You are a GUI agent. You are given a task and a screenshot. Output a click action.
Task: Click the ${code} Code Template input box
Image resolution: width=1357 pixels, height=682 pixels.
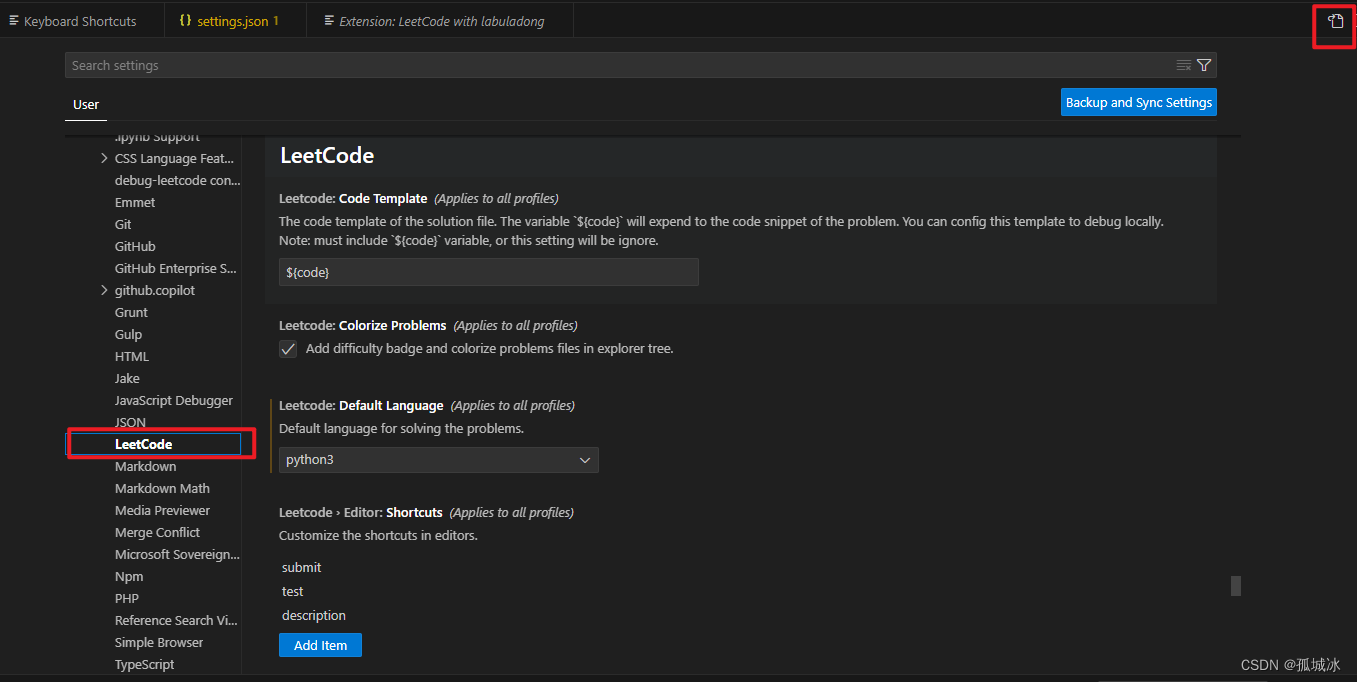pyautogui.click(x=488, y=271)
